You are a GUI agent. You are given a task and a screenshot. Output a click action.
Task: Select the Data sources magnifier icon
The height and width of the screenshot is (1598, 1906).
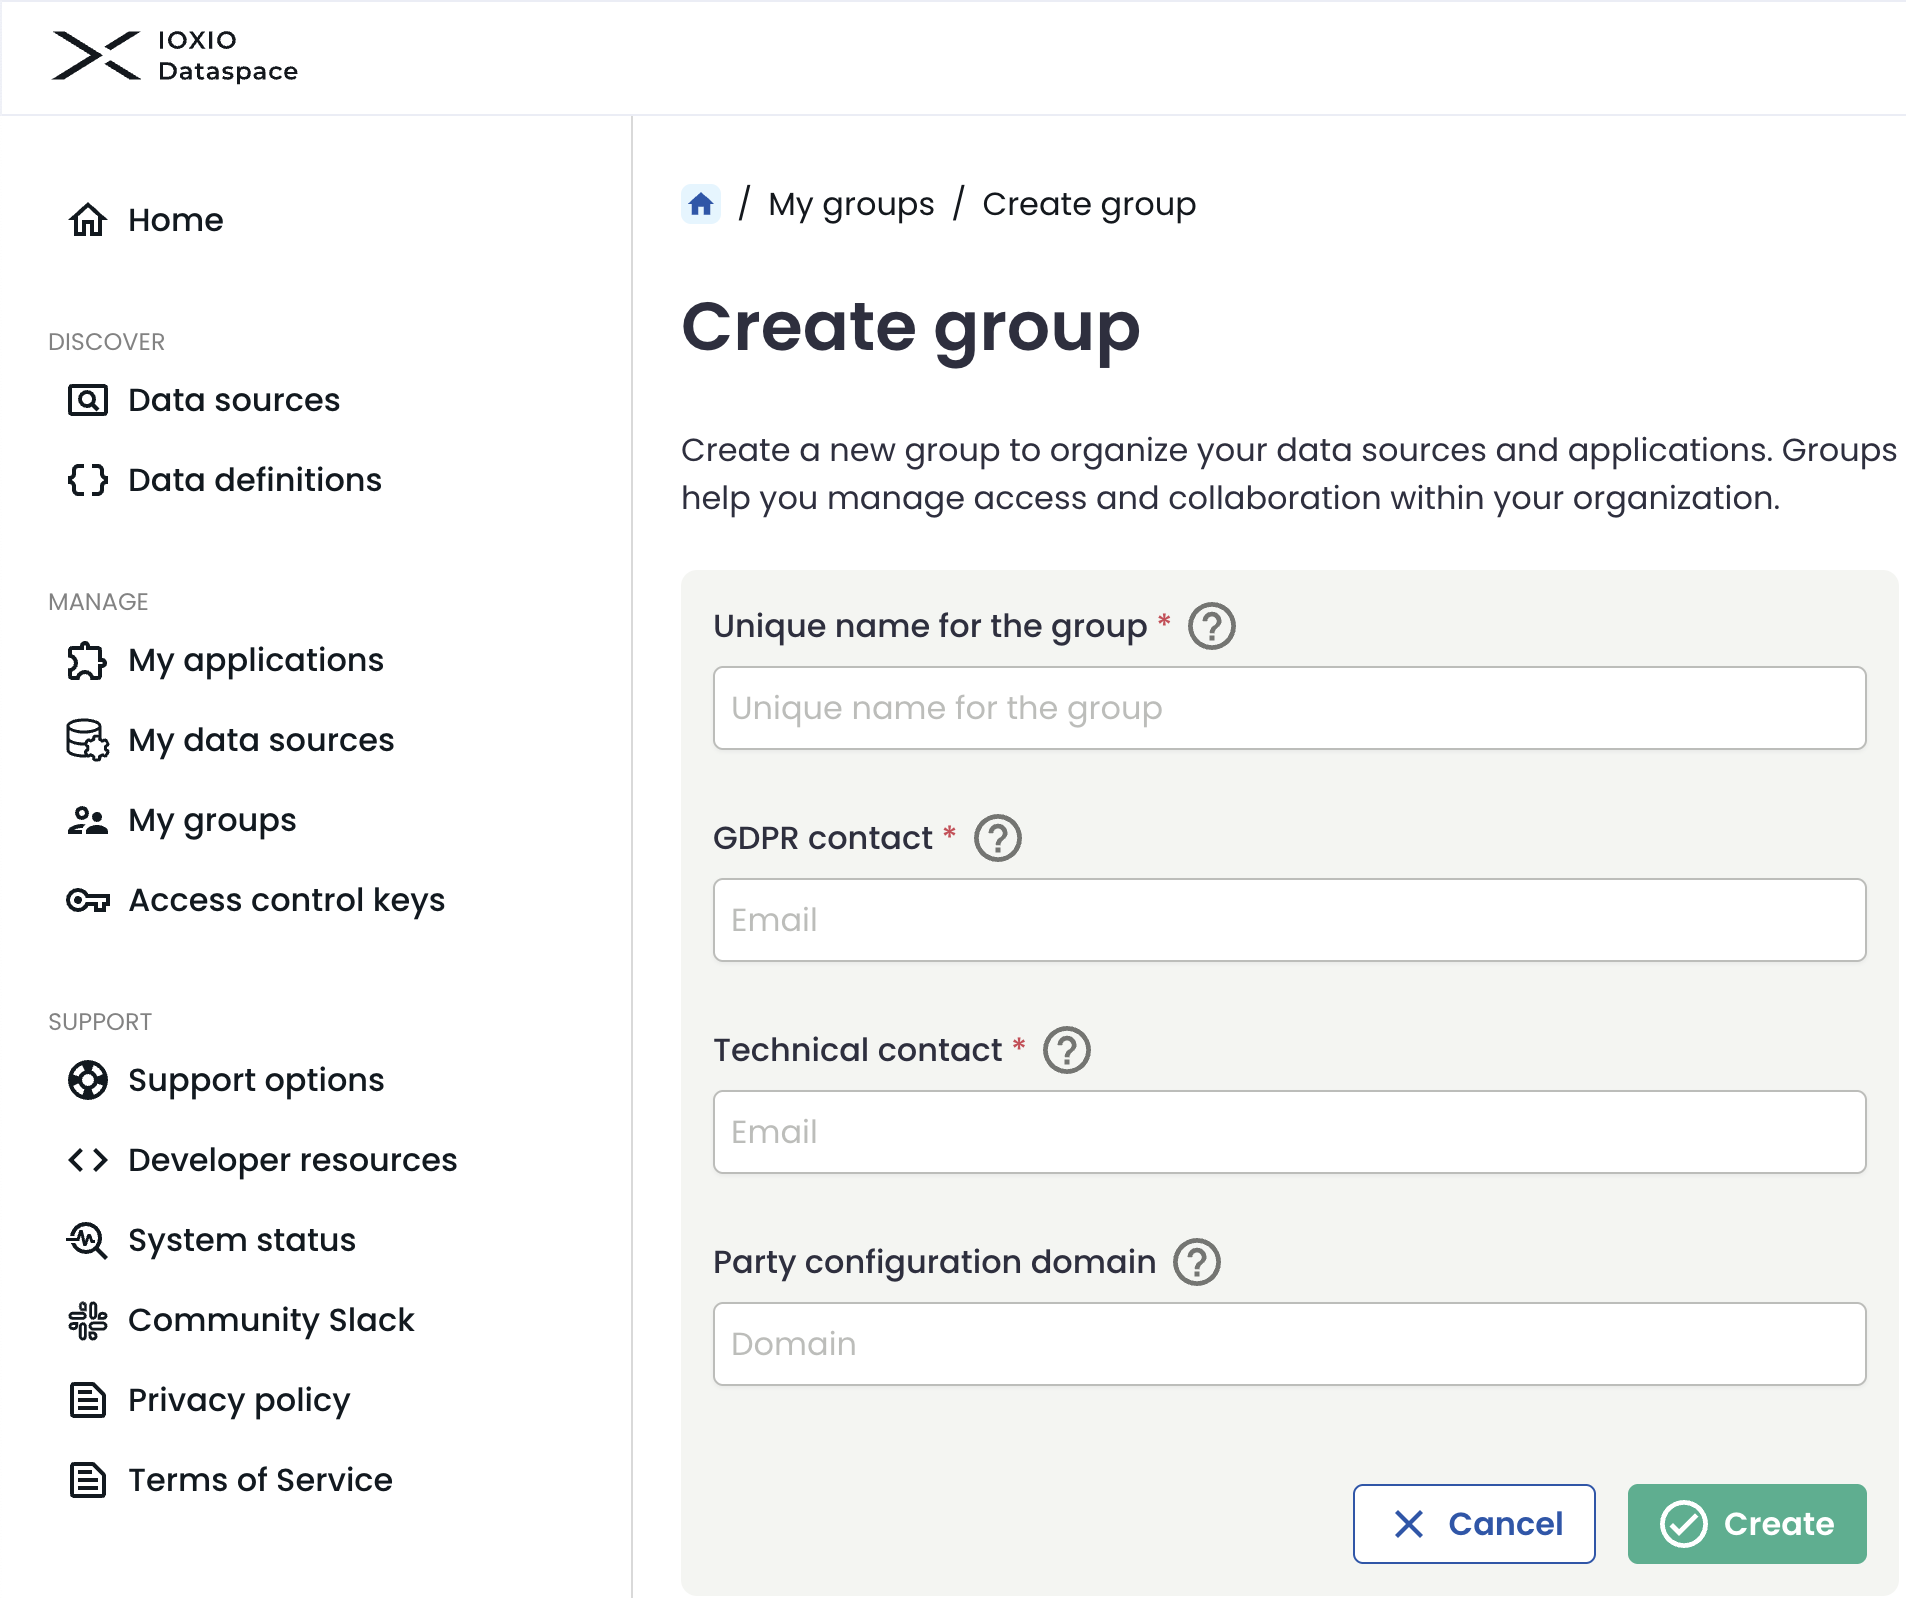coord(87,400)
